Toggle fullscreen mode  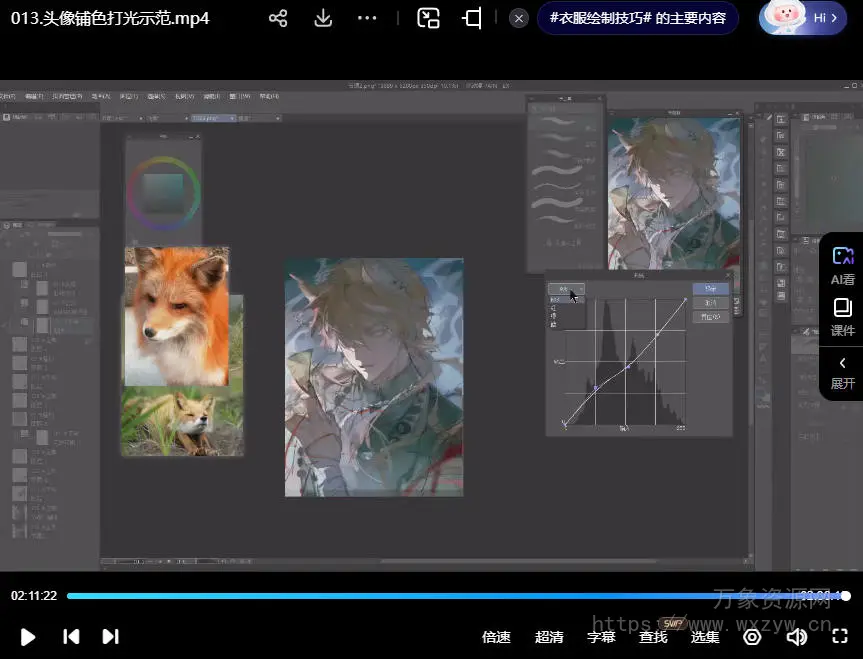point(841,637)
